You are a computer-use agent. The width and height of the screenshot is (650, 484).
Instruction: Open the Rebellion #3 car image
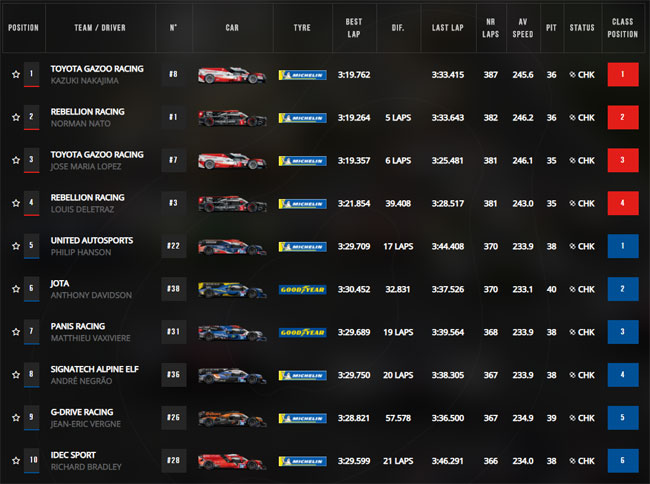(x=232, y=204)
